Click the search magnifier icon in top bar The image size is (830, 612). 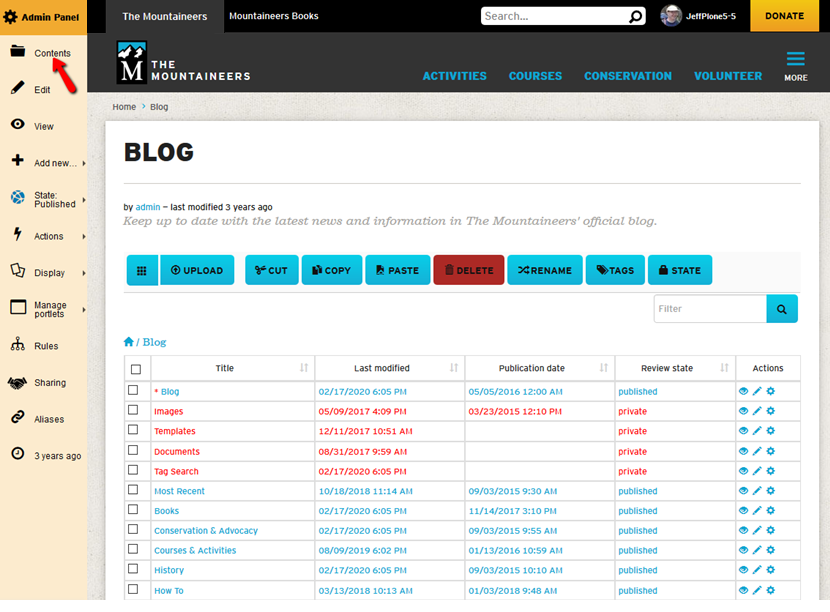coord(636,16)
